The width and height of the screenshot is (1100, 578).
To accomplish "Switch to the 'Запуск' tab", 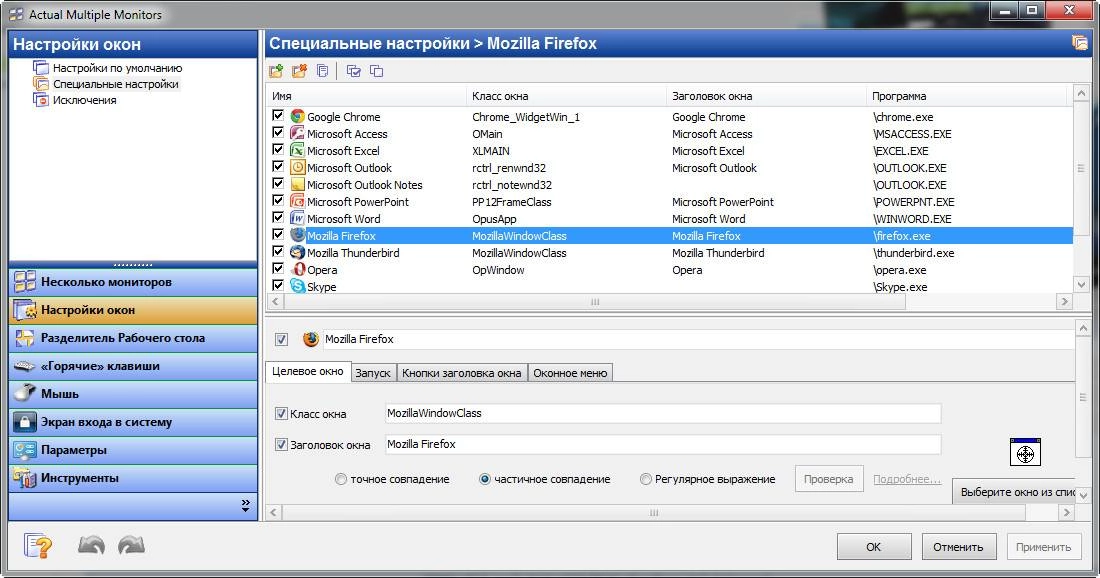I will tap(373, 373).
